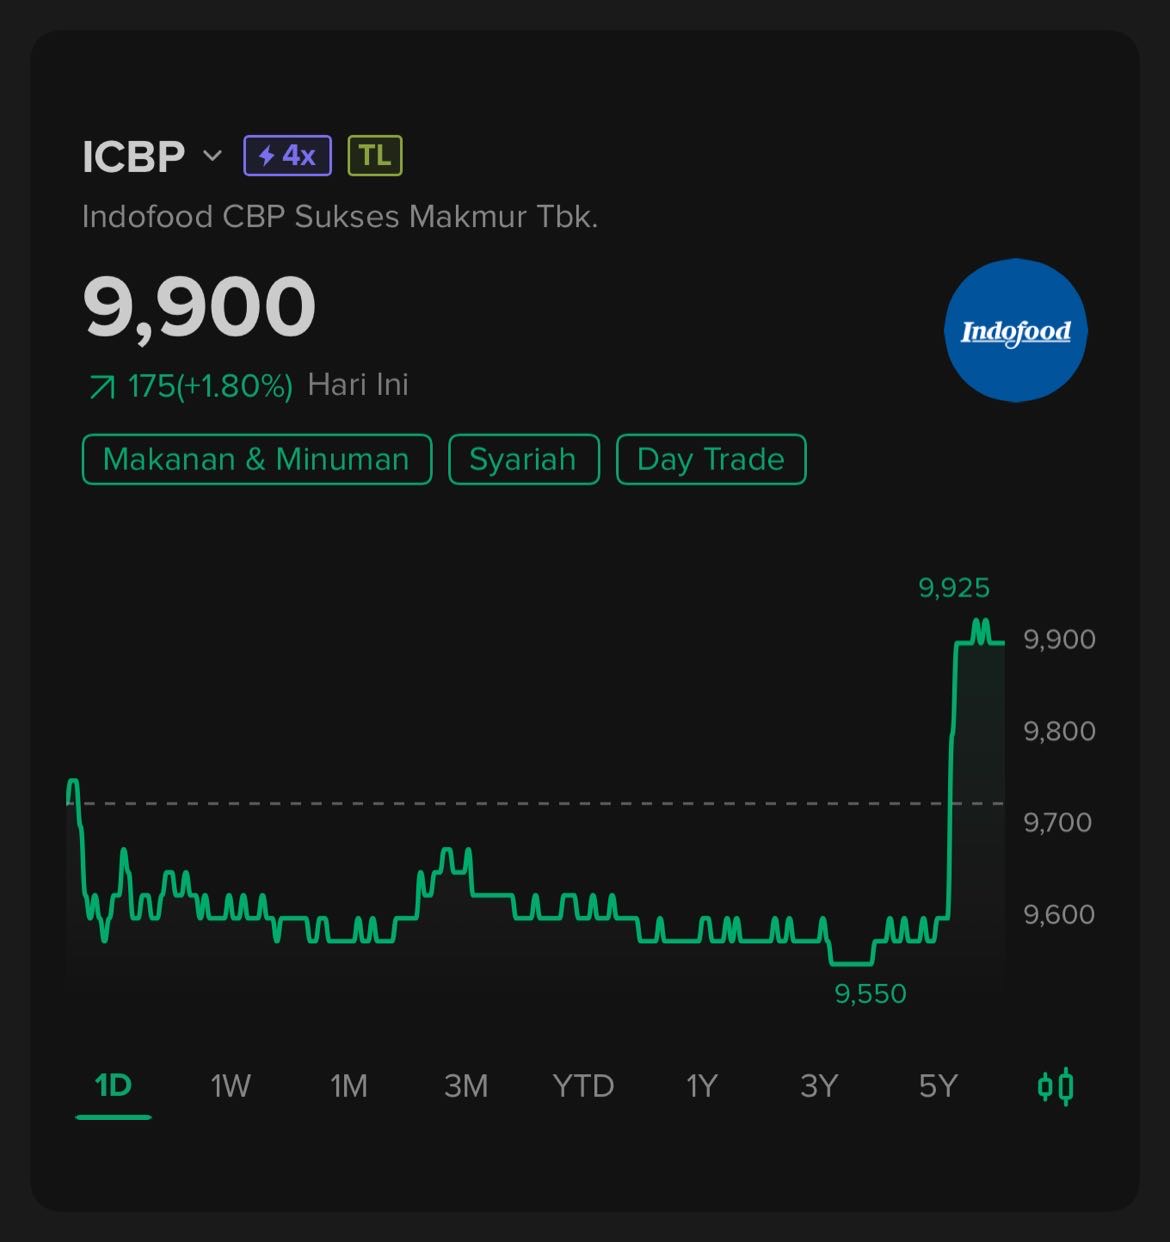
Task: Switch to the 3Y timeframe
Action: 819,1086
